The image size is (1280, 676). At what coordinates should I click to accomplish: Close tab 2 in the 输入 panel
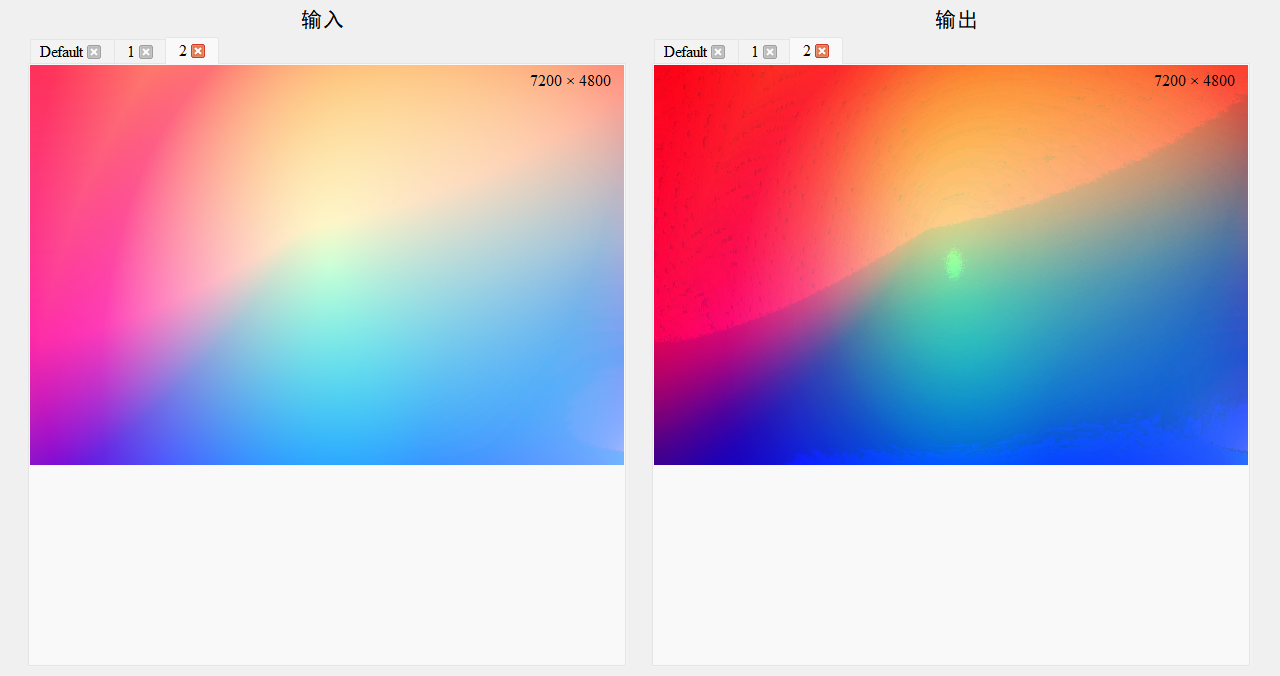(198, 51)
